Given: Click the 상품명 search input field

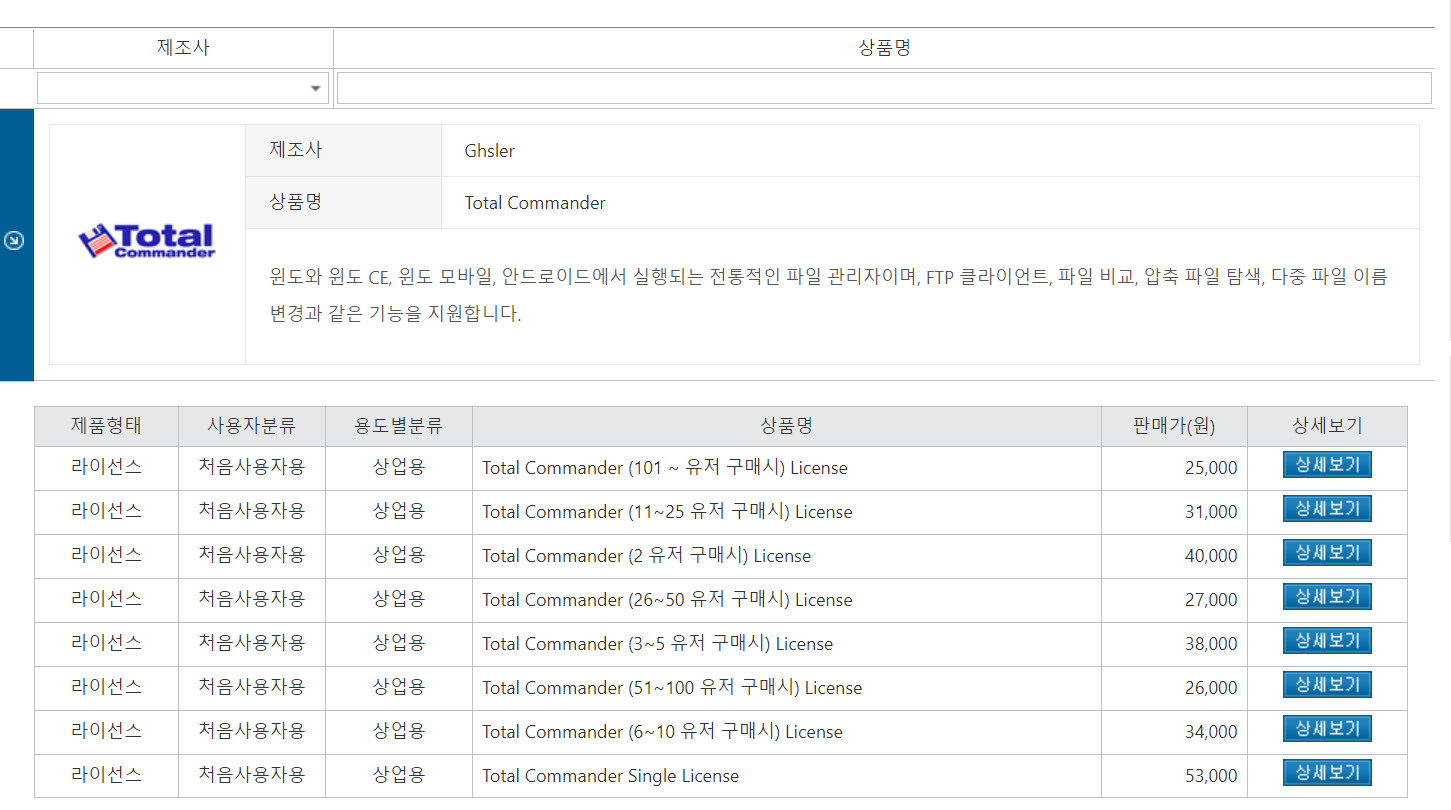Looking at the screenshot, I should (883, 88).
